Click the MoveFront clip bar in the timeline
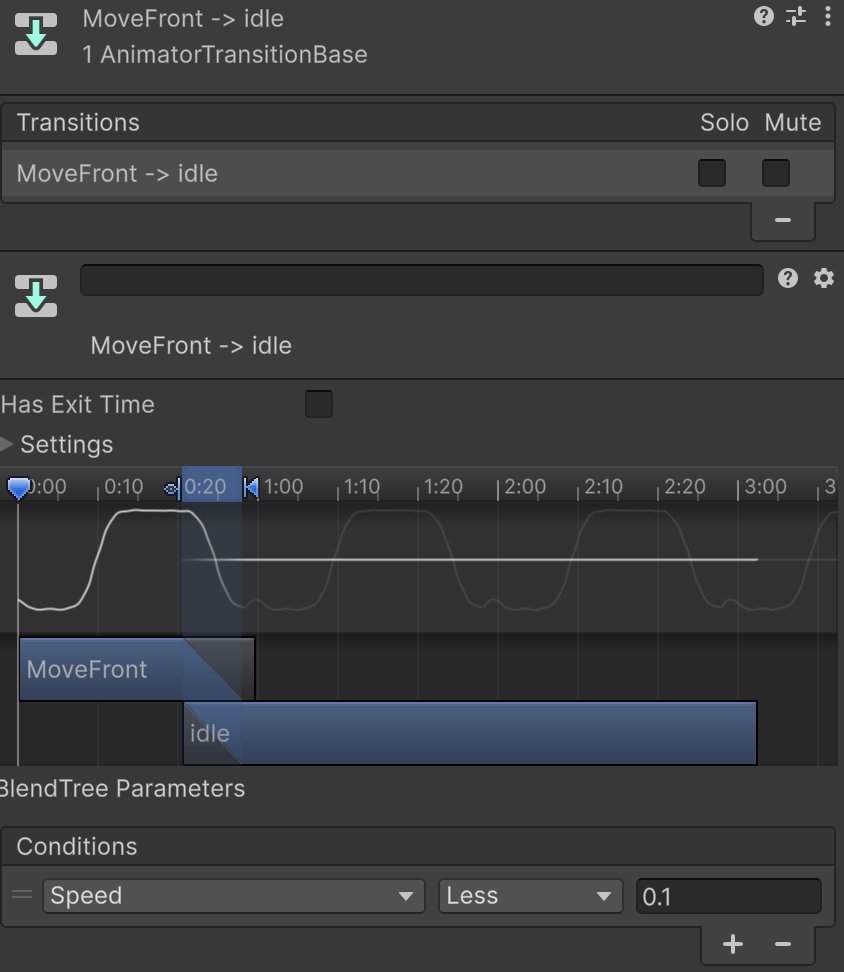Screen dimensions: 844x972 (137, 669)
